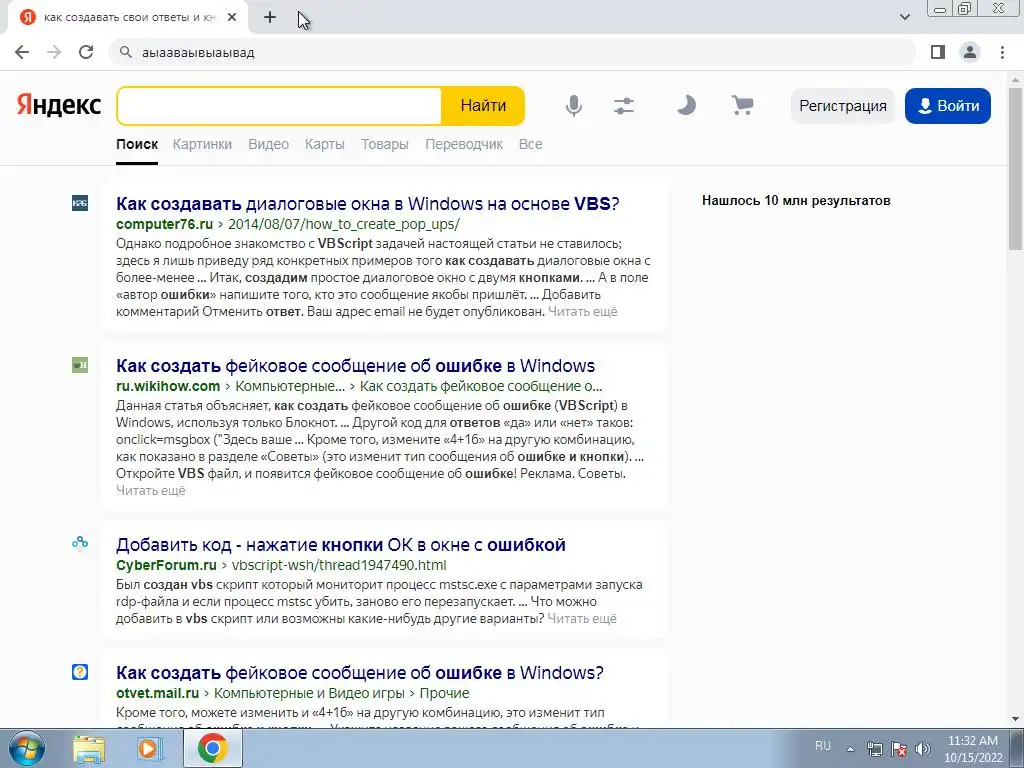Click the page vertical scrollbar thumb
The height and width of the screenshot is (768, 1024).
pyautogui.click(x=1016, y=168)
